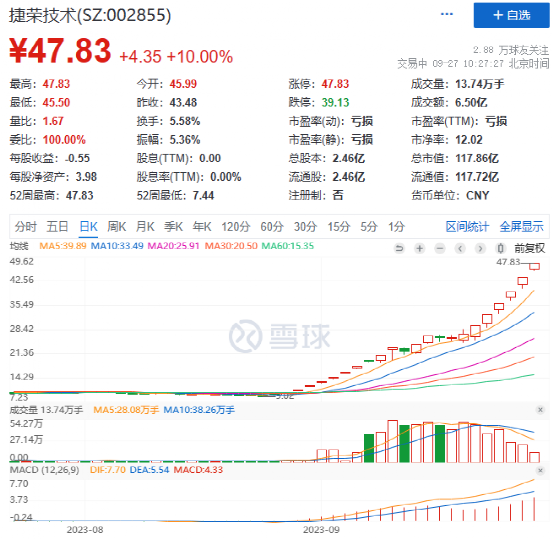Select the 年K chart tab
The width and height of the screenshot is (553, 540).
coord(202,226)
